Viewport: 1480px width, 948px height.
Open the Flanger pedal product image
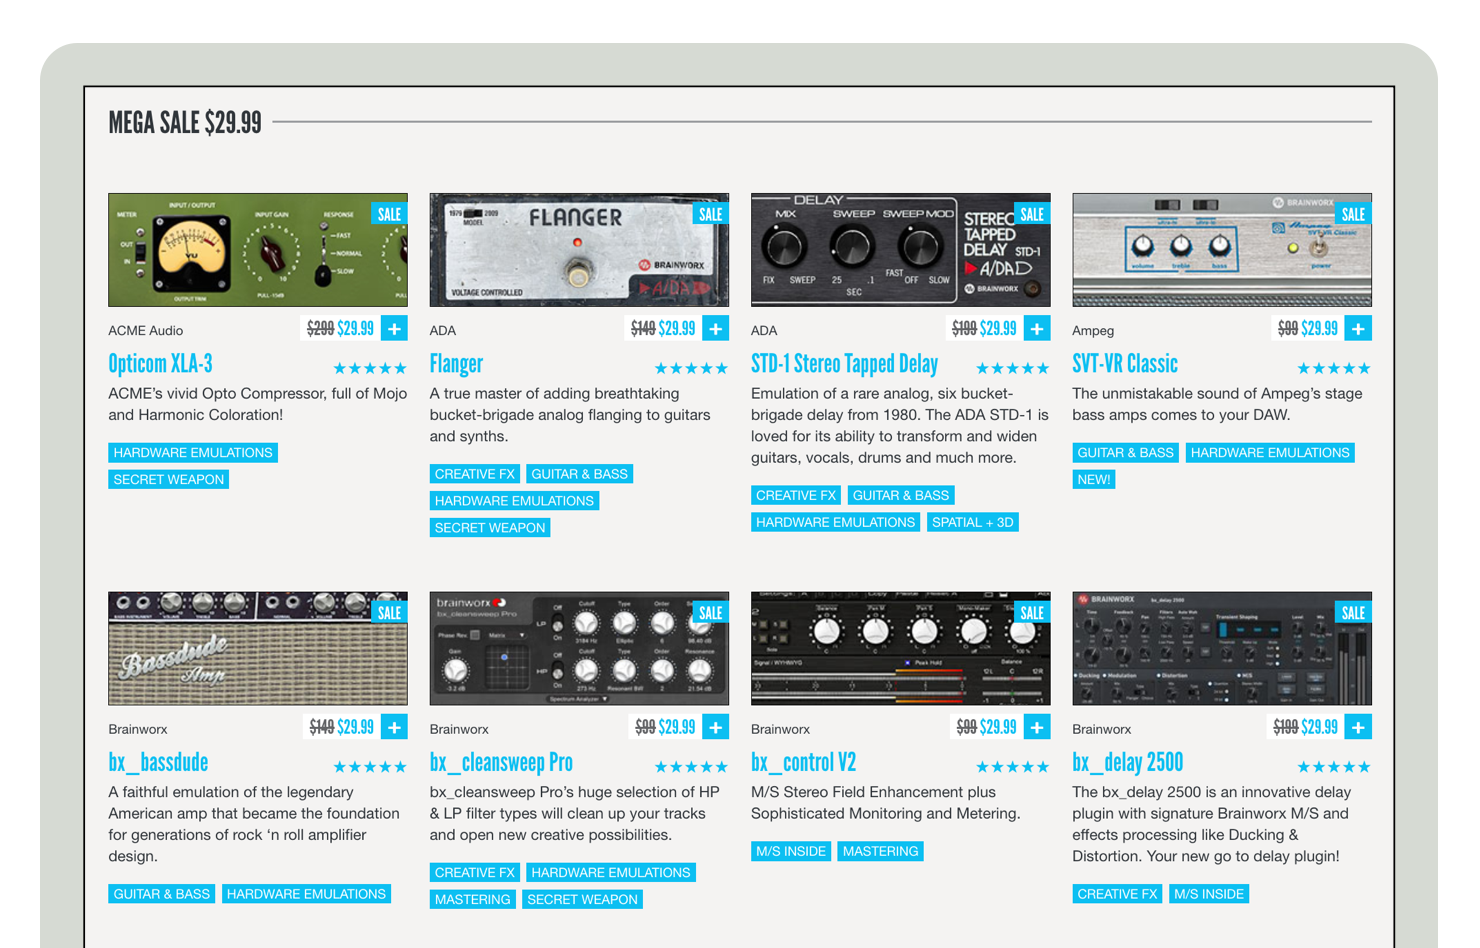pos(579,250)
